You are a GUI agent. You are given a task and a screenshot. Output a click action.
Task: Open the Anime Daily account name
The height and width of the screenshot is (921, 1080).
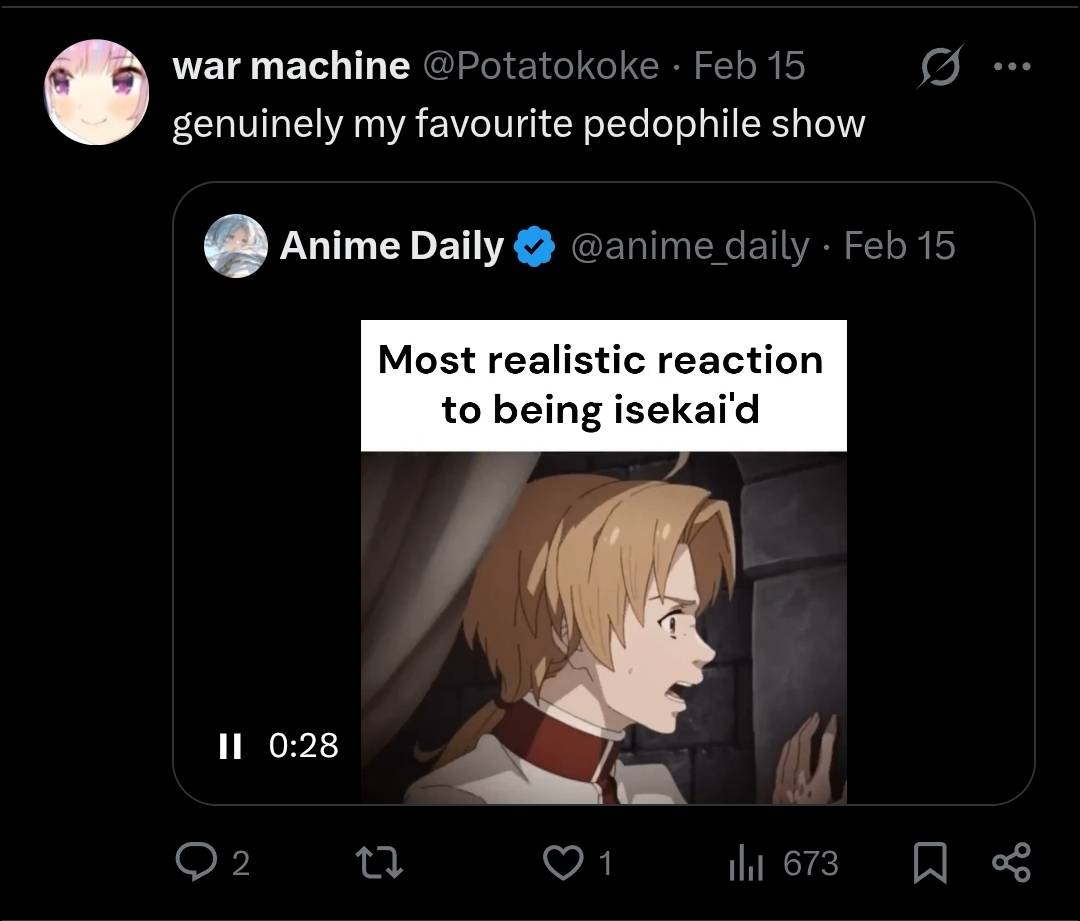point(391,246)
